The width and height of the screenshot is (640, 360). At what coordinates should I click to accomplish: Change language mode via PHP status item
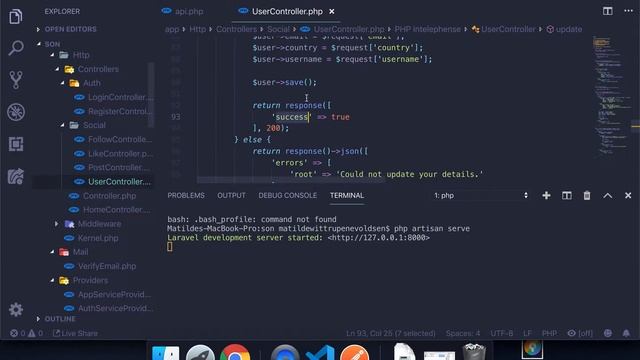[549, 333]
